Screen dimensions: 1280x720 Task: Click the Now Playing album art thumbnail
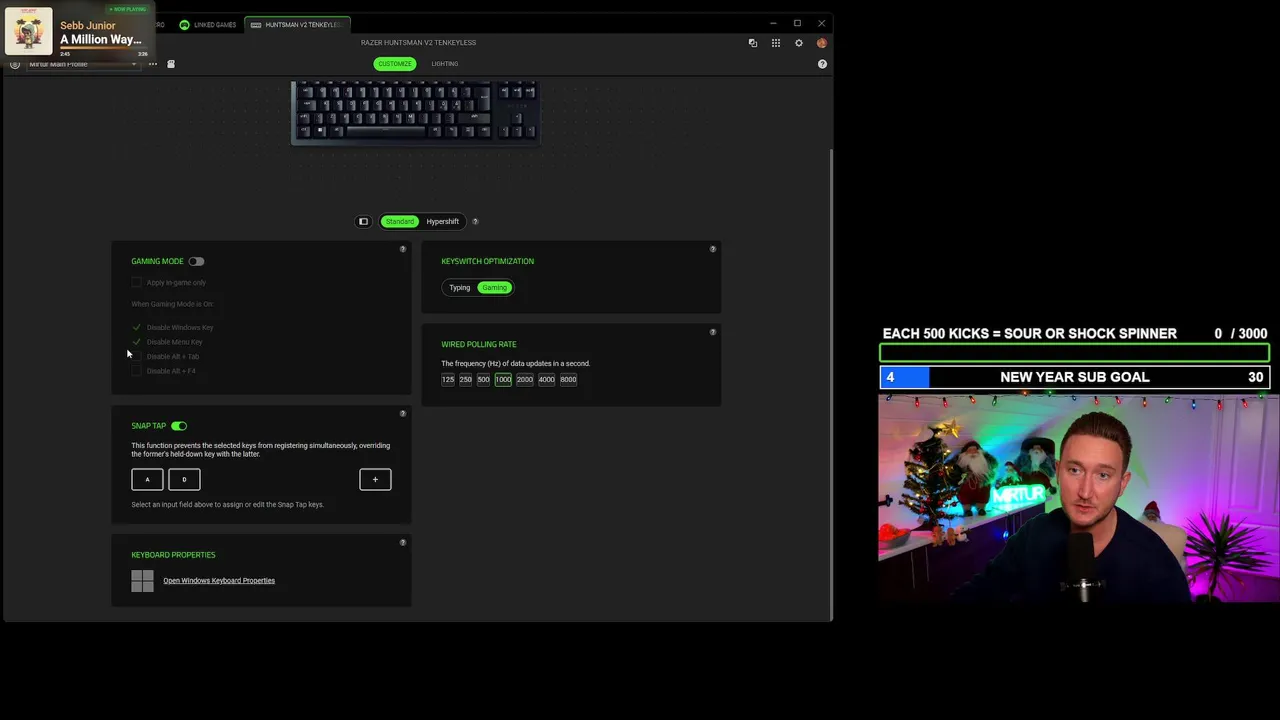[28, 31]
